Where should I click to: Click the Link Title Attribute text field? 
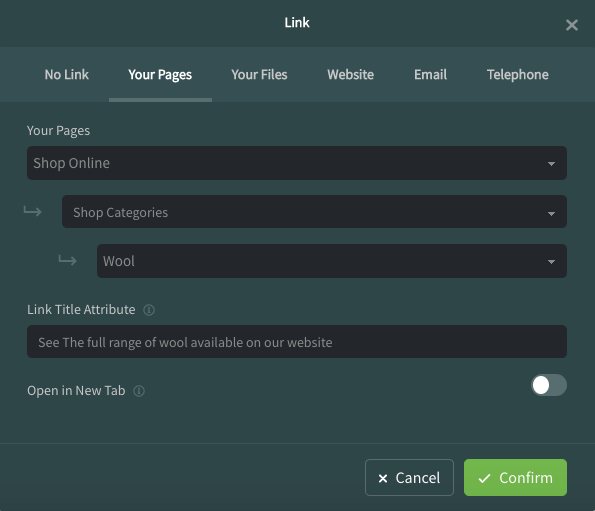coord(297,341)
